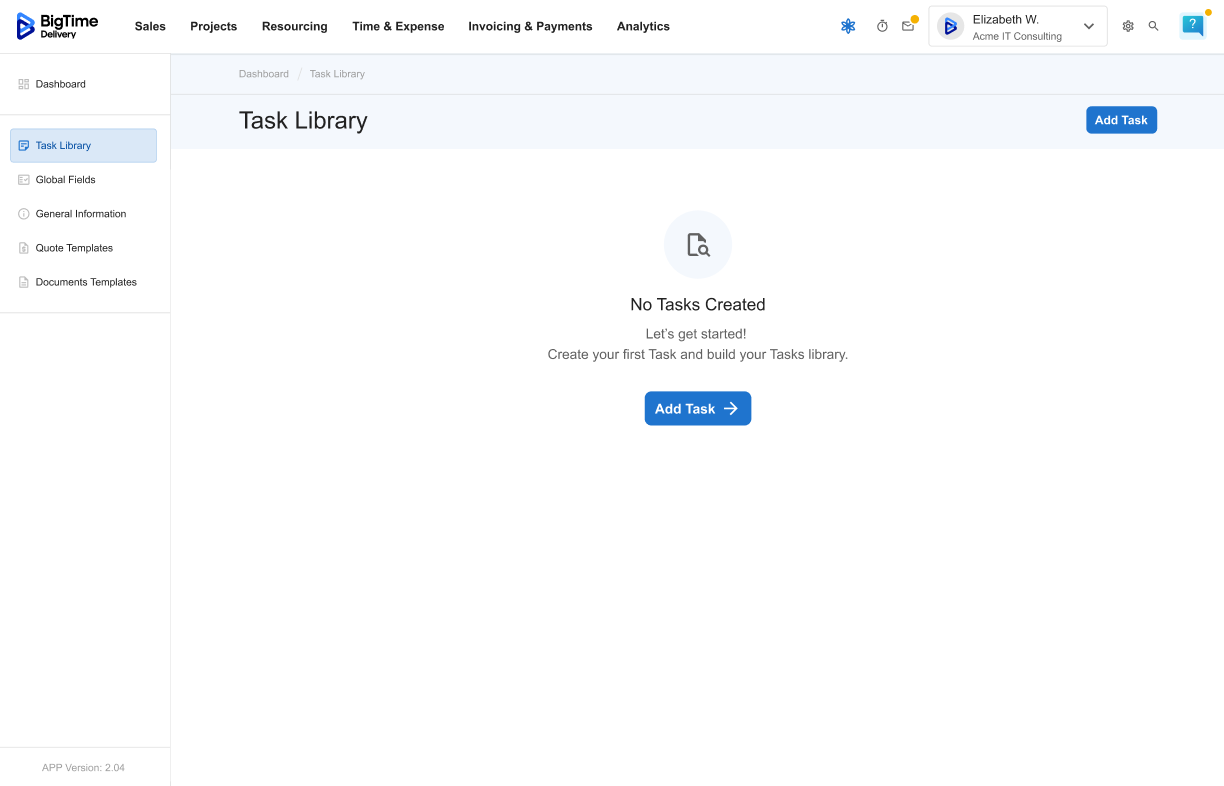Screen dimensions: 1224x786
Task: Open Invoicing & Payments menu
Action: point(530,26)
